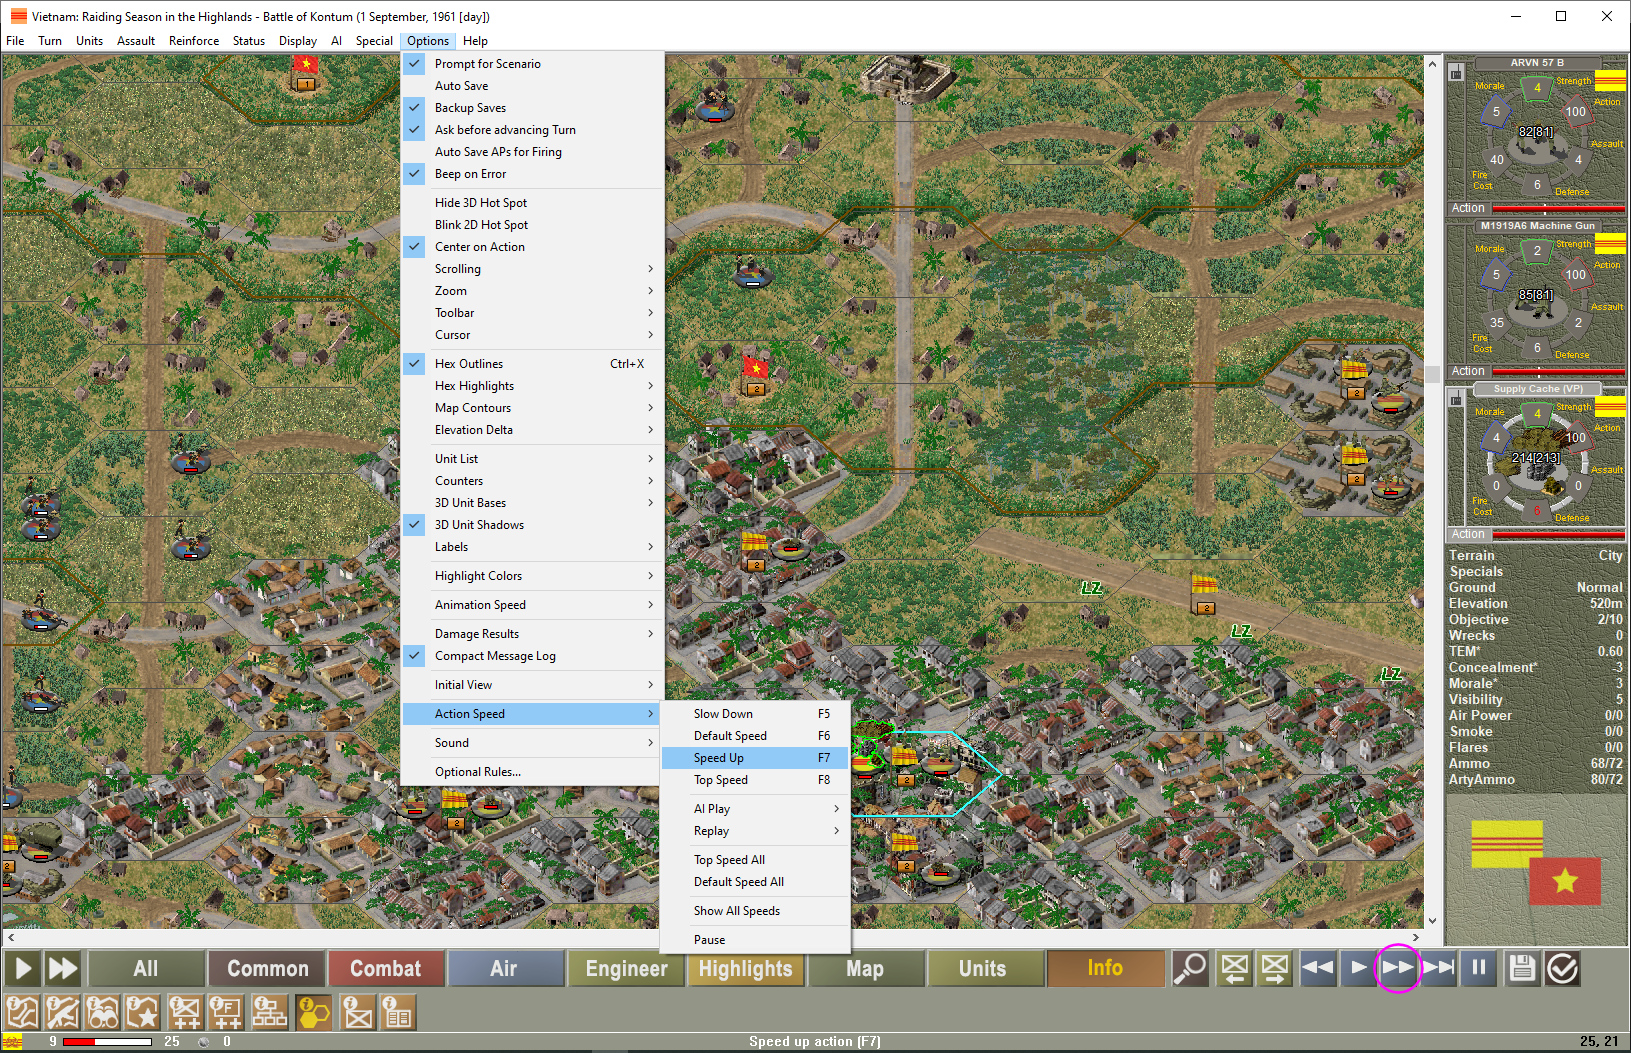Click the double-arrow fast button left of the All tab

tap(63, 968)
